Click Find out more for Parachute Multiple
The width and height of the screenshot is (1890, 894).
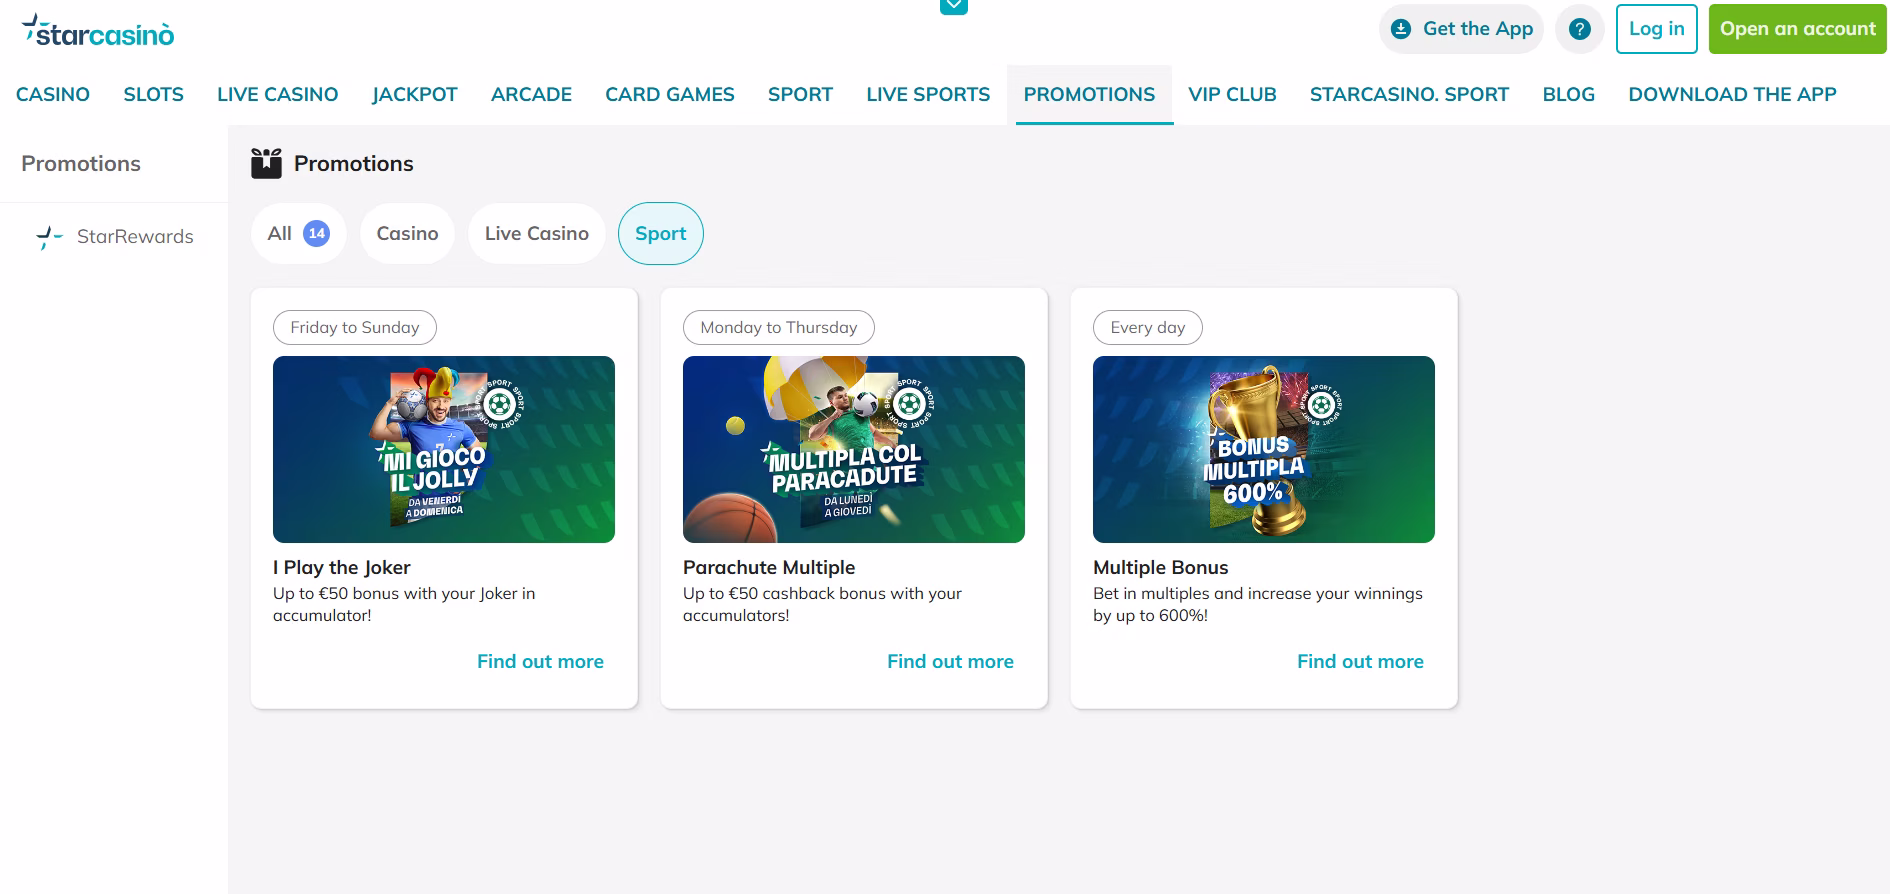point(950,661)
